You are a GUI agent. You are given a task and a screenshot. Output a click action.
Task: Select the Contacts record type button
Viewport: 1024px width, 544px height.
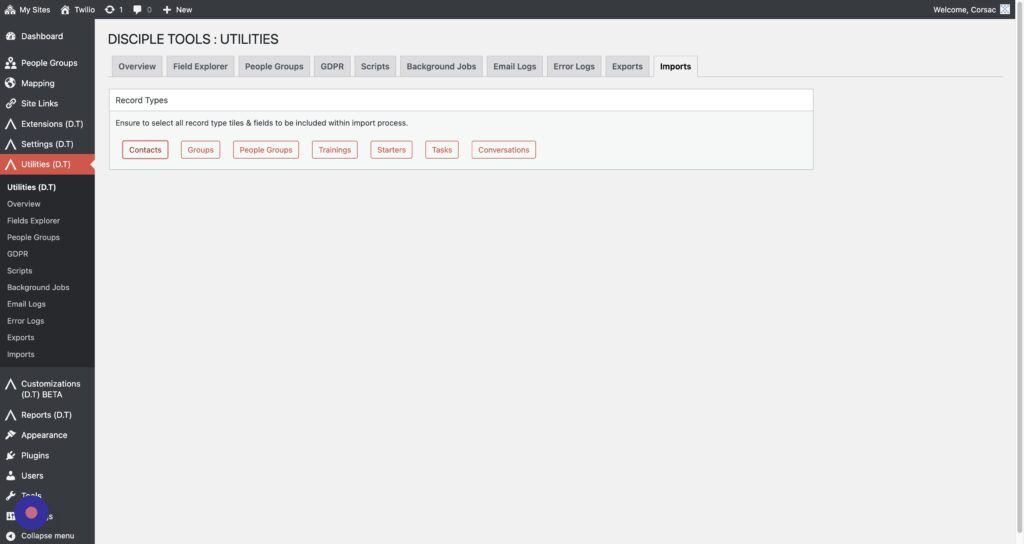(145, 150)
